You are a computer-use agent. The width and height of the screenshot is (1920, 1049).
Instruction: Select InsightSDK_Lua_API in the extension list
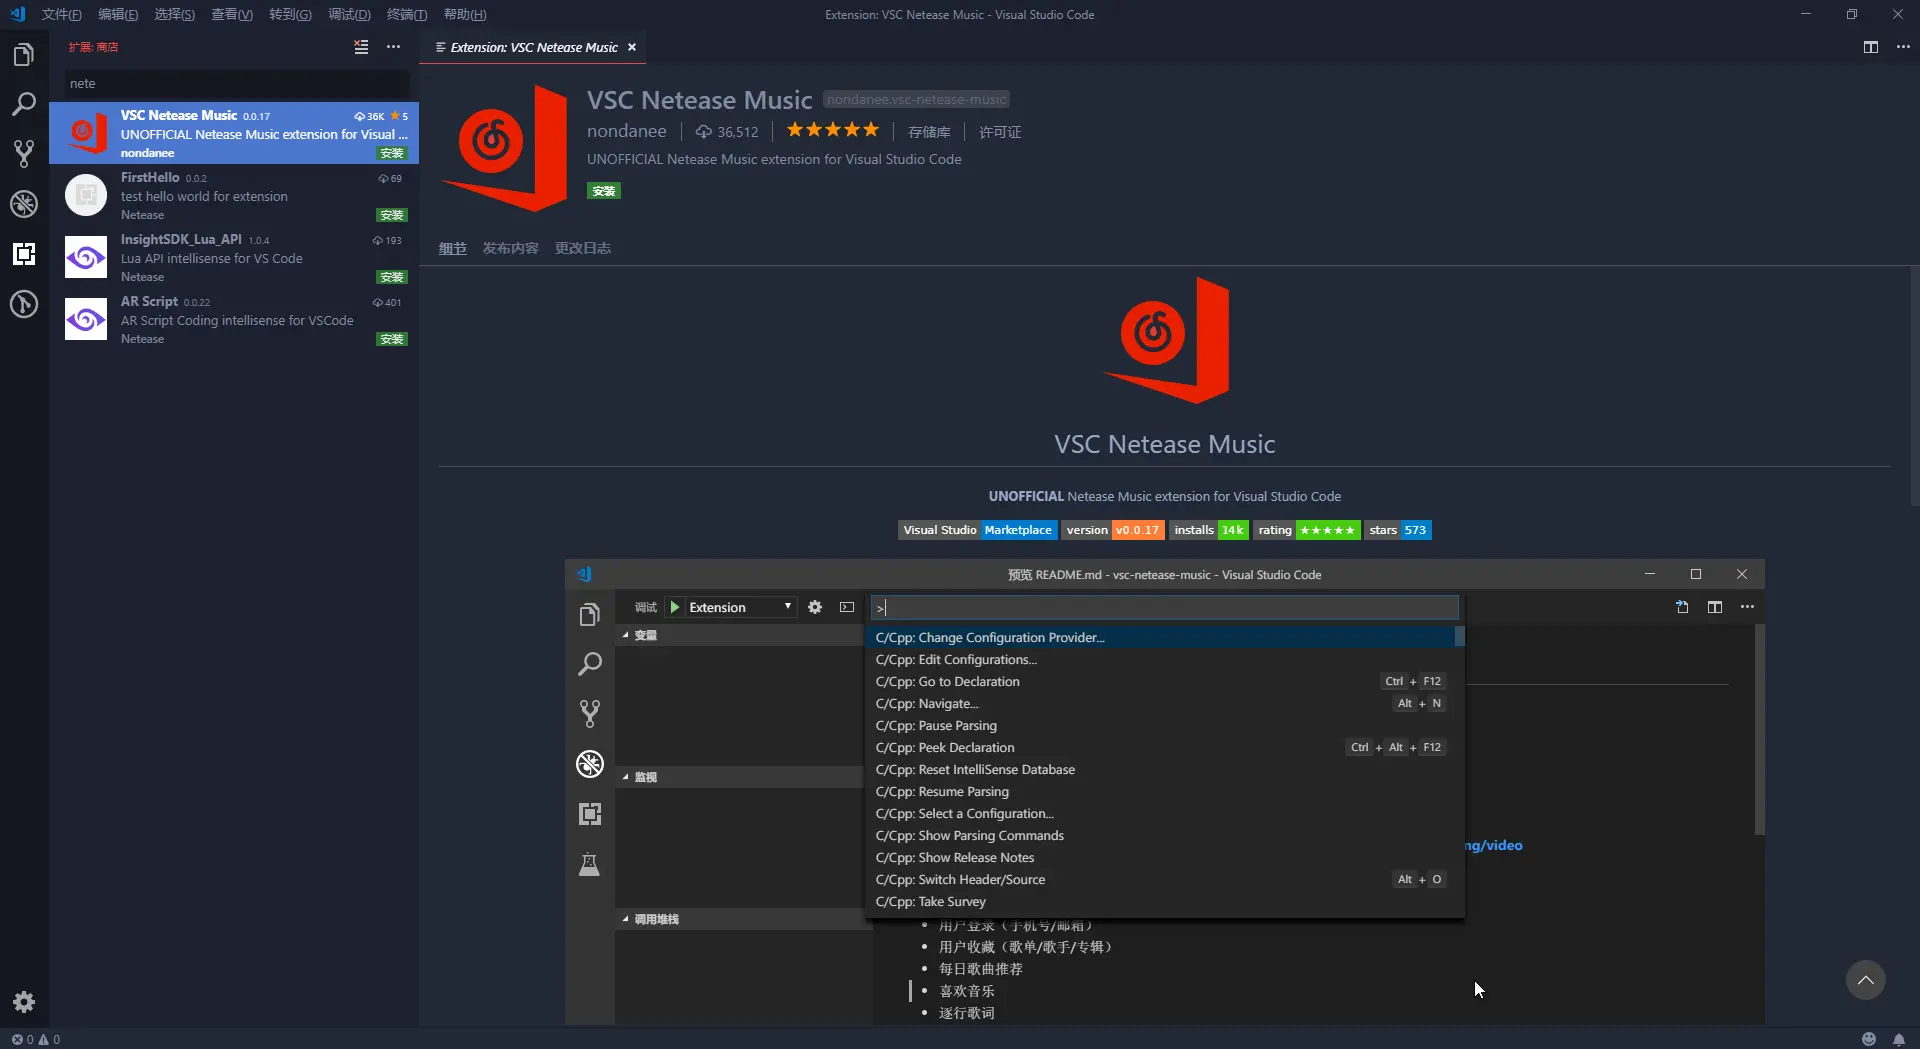tap(234, 257)
